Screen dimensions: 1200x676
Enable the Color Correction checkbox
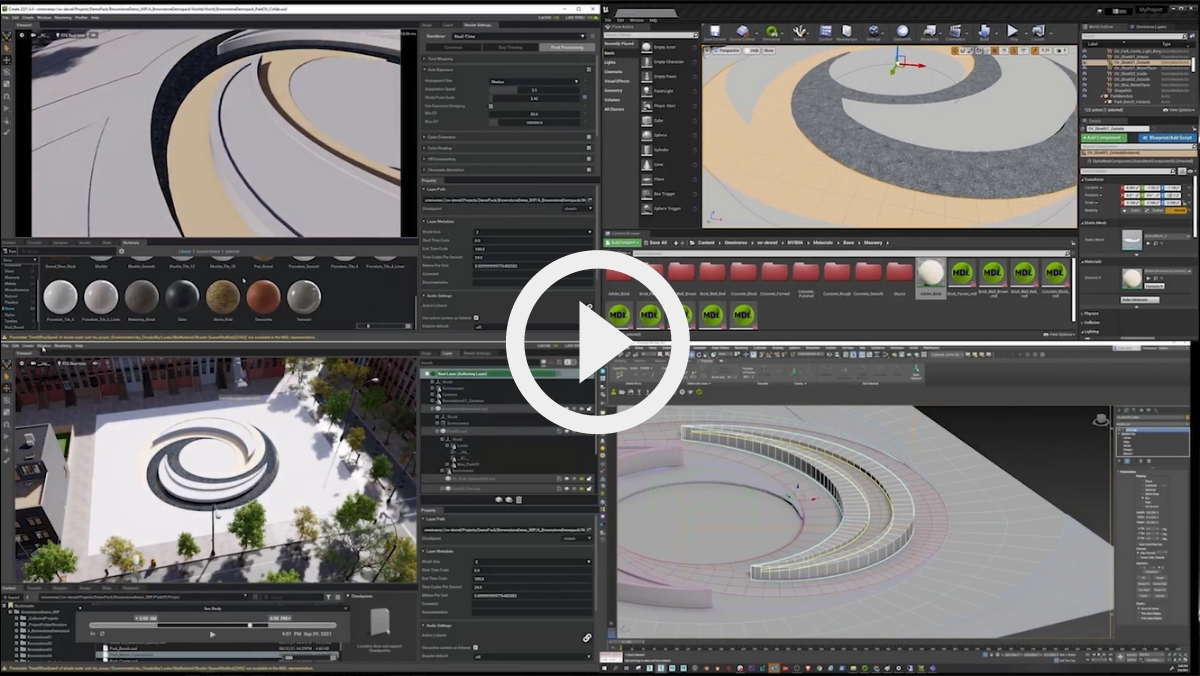(589, 137)
